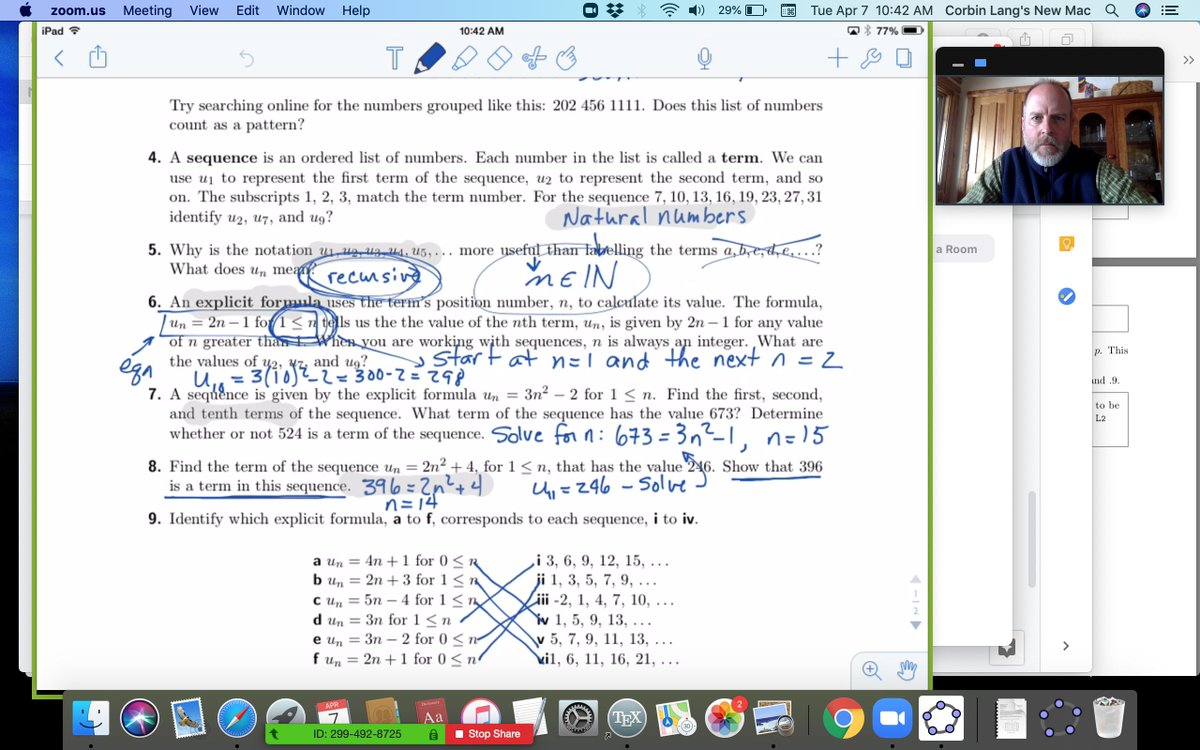Open the Corbin Lang's New Mac user menu
This screenshot has width=1200, height=750.
1017,10
